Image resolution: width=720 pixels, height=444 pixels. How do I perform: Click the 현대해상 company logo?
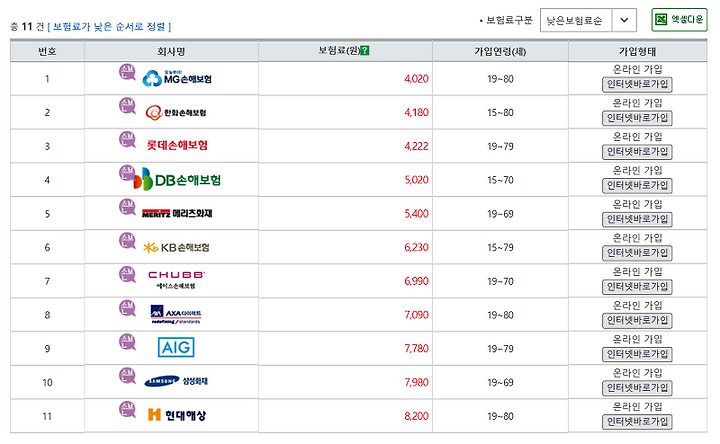177,415
